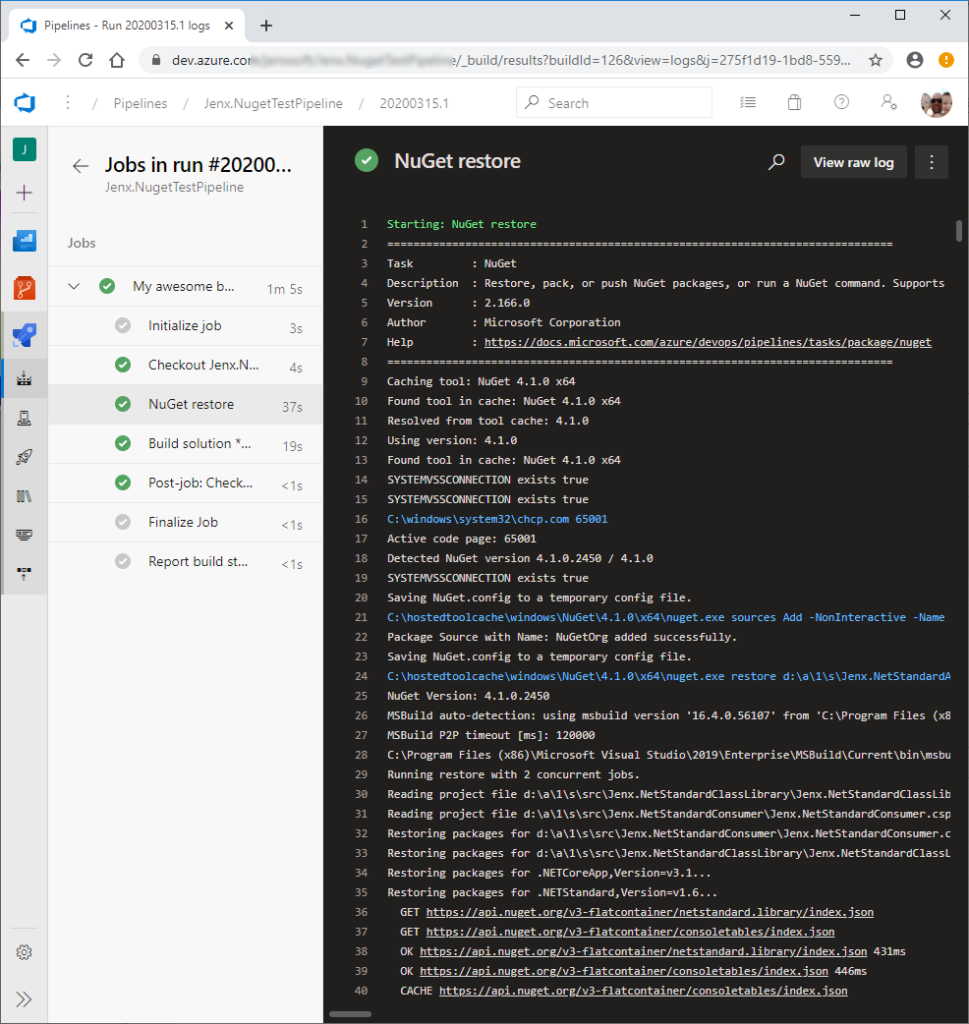
Task: Click the Azure DevOps Search box
Action: coord(614,103)
